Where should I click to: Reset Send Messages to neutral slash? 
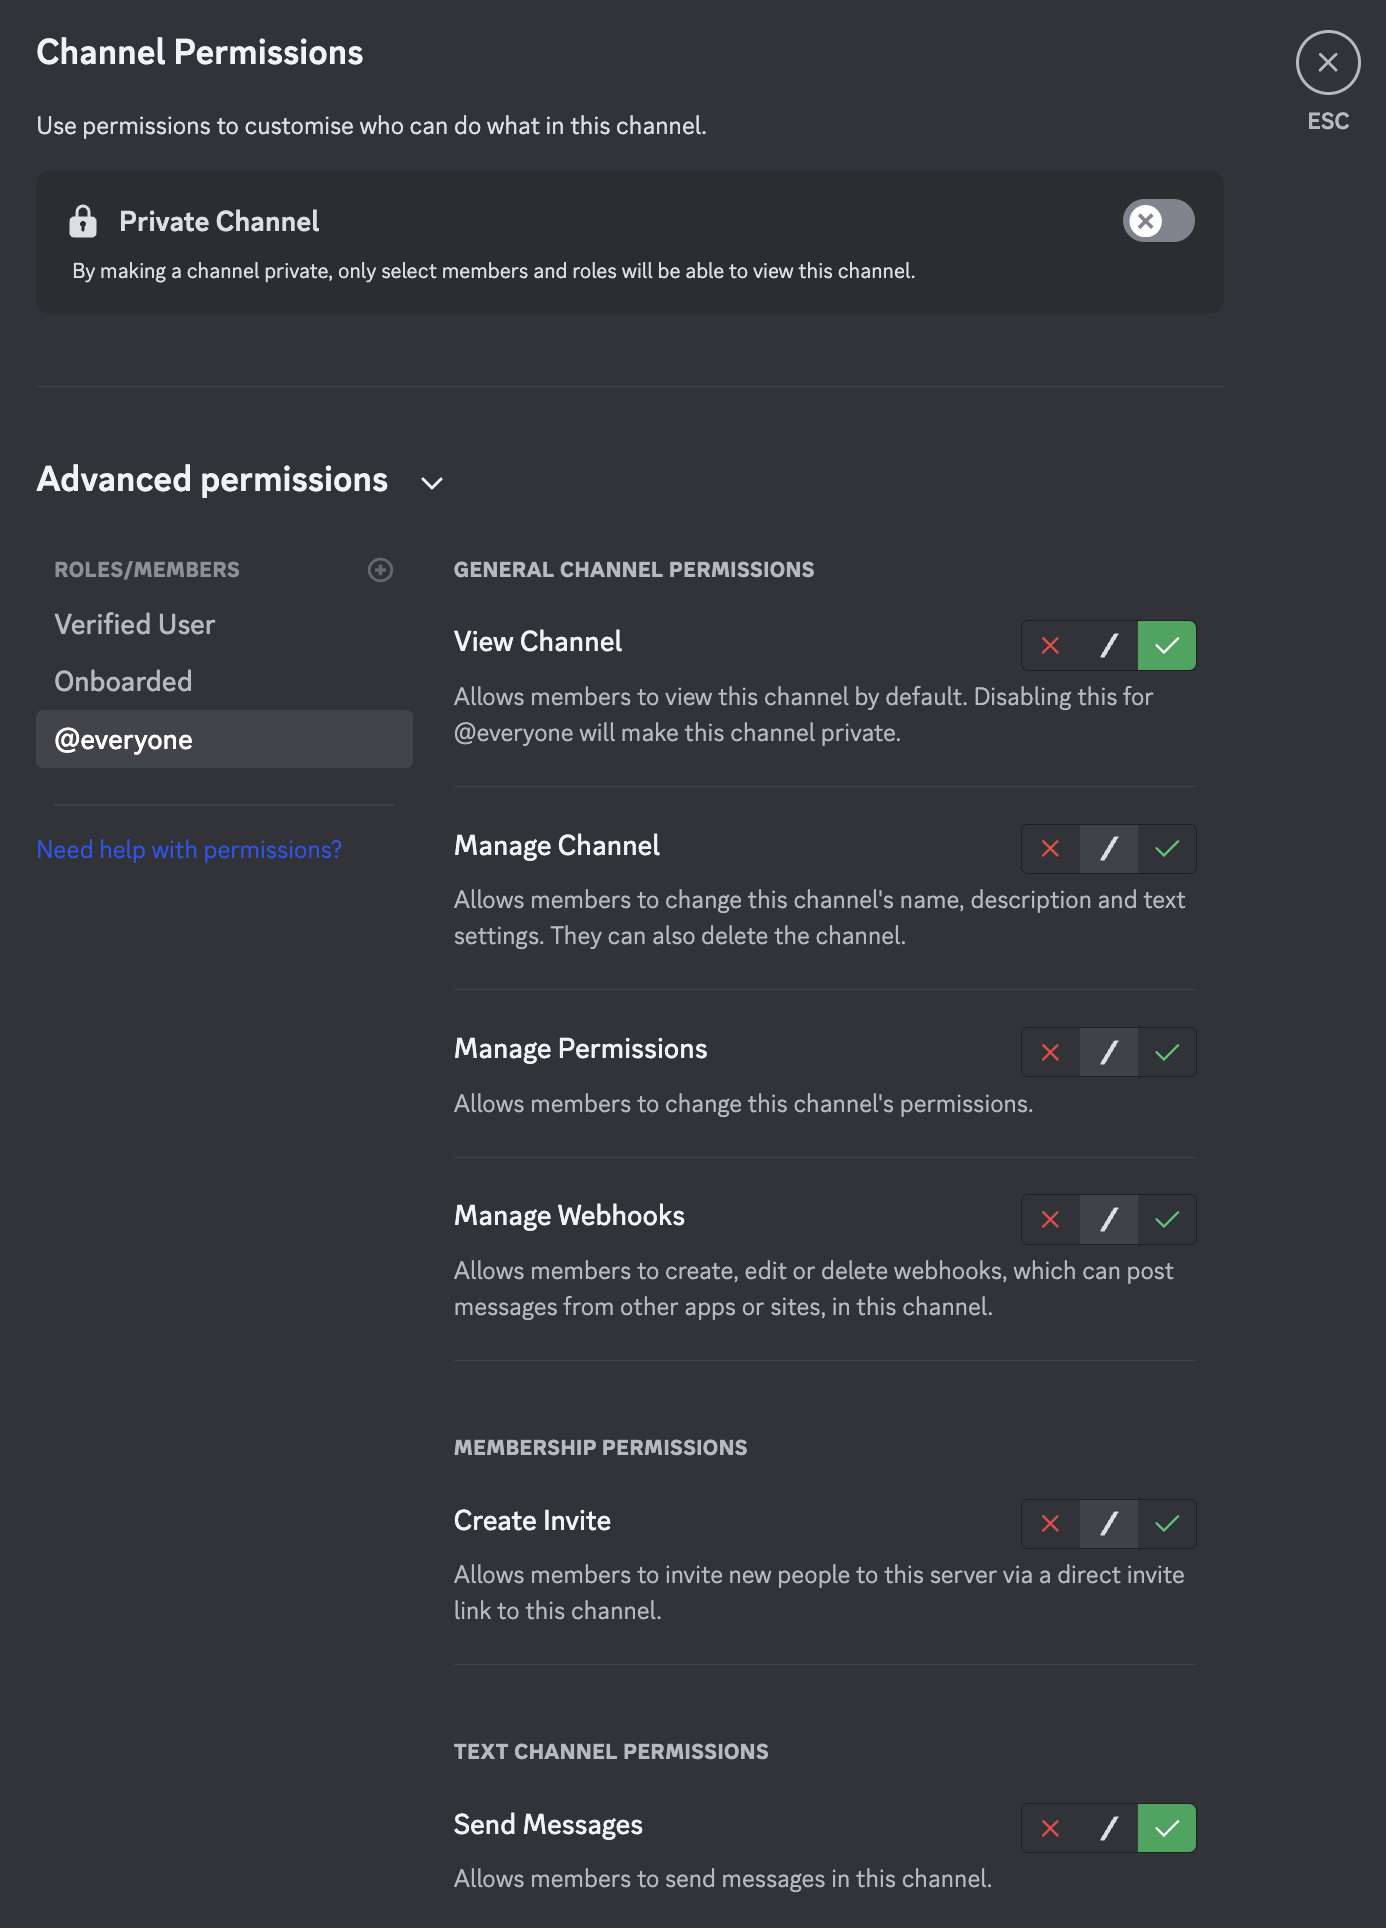pyautogui.click(x=1109, y=1828)
